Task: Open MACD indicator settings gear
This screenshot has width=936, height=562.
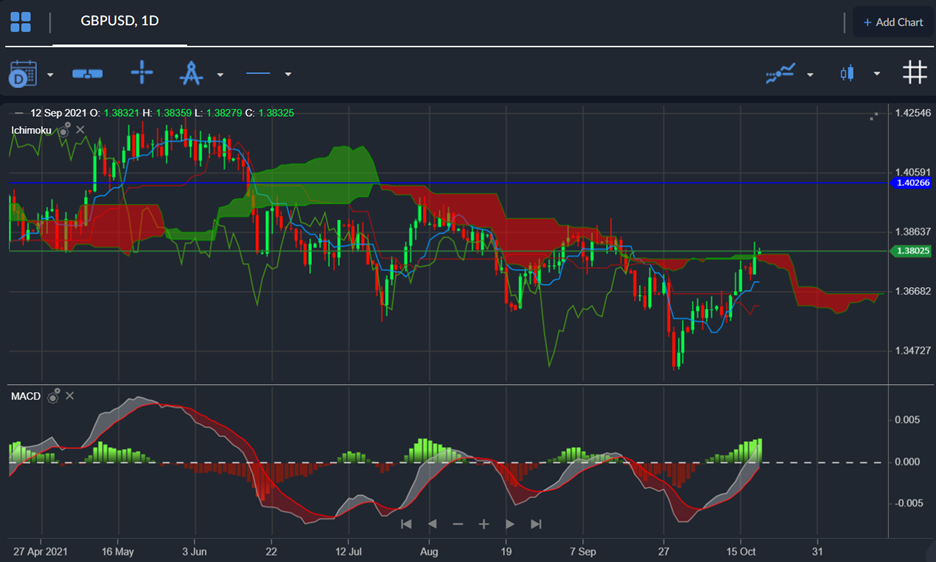Action: point(53,395)
